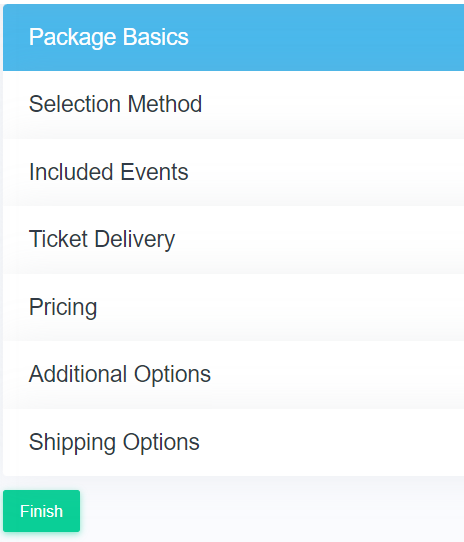Click the Shipping Options row
The height and width of the screenshot is (542, 464).
pos(233,442)
